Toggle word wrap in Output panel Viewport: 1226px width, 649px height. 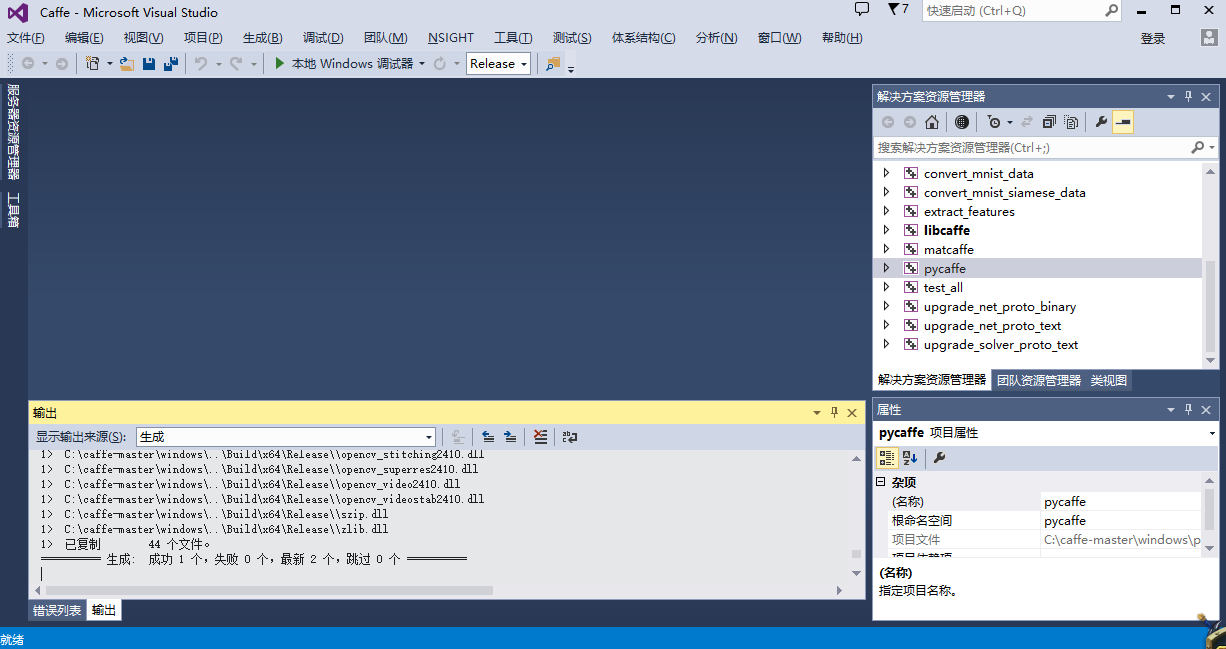(570, 437)
